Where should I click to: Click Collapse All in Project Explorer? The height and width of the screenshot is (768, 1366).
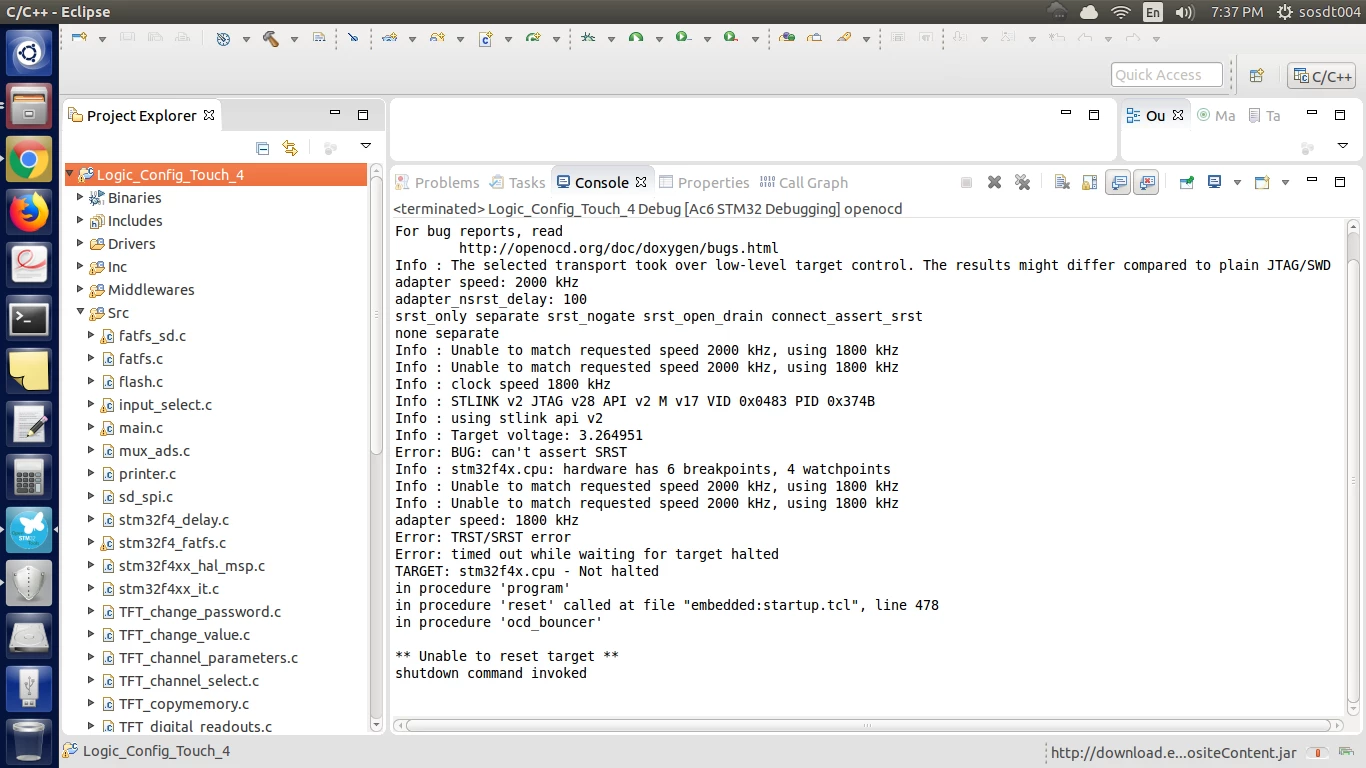coord(262,148)
